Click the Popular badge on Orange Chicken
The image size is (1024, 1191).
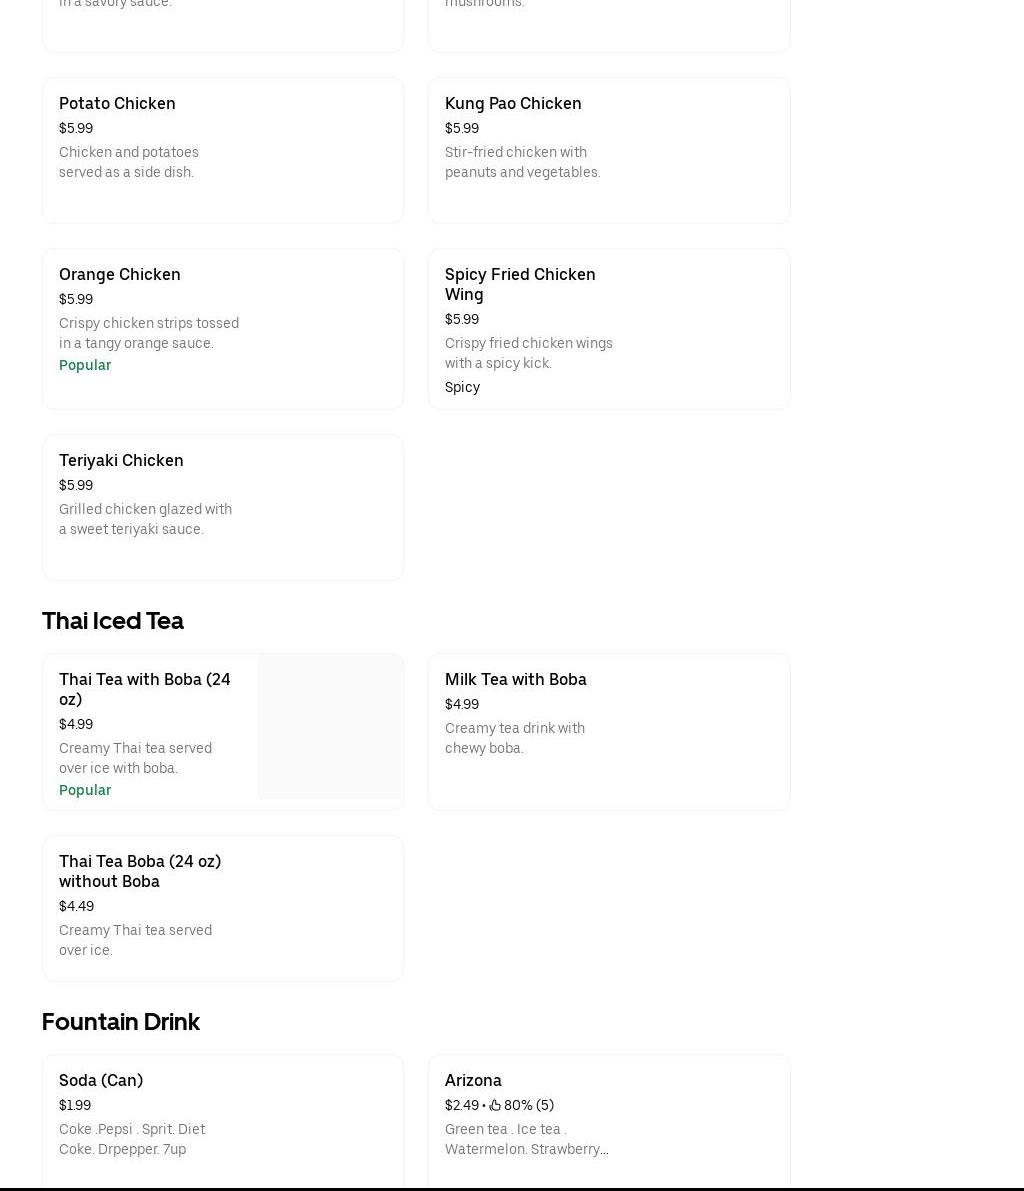point(85,365)
